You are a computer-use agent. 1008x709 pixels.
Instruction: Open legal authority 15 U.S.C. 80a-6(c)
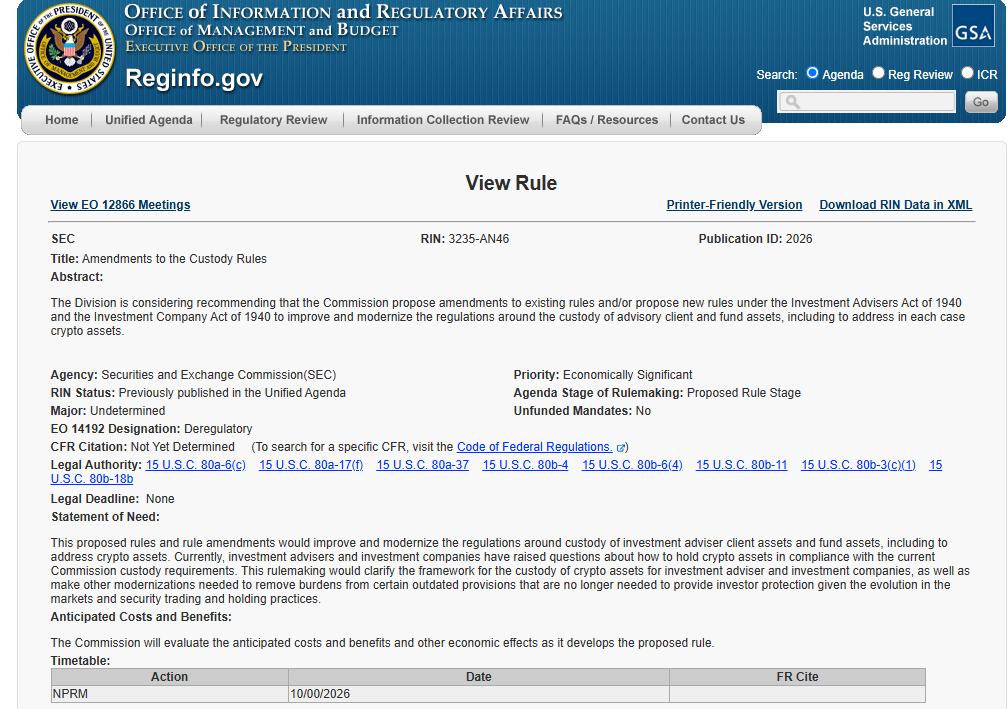pos(195,465)
